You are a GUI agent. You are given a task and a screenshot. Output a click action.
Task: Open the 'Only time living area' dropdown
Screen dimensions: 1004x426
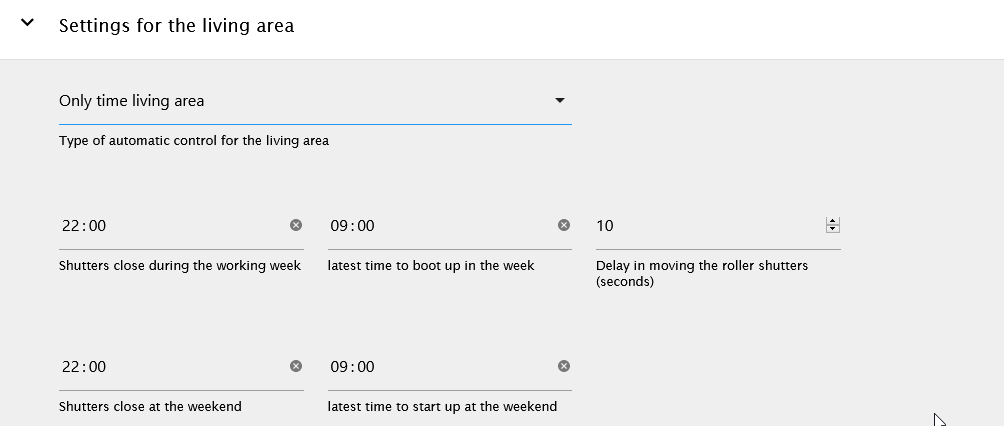[x=300, y=101]
